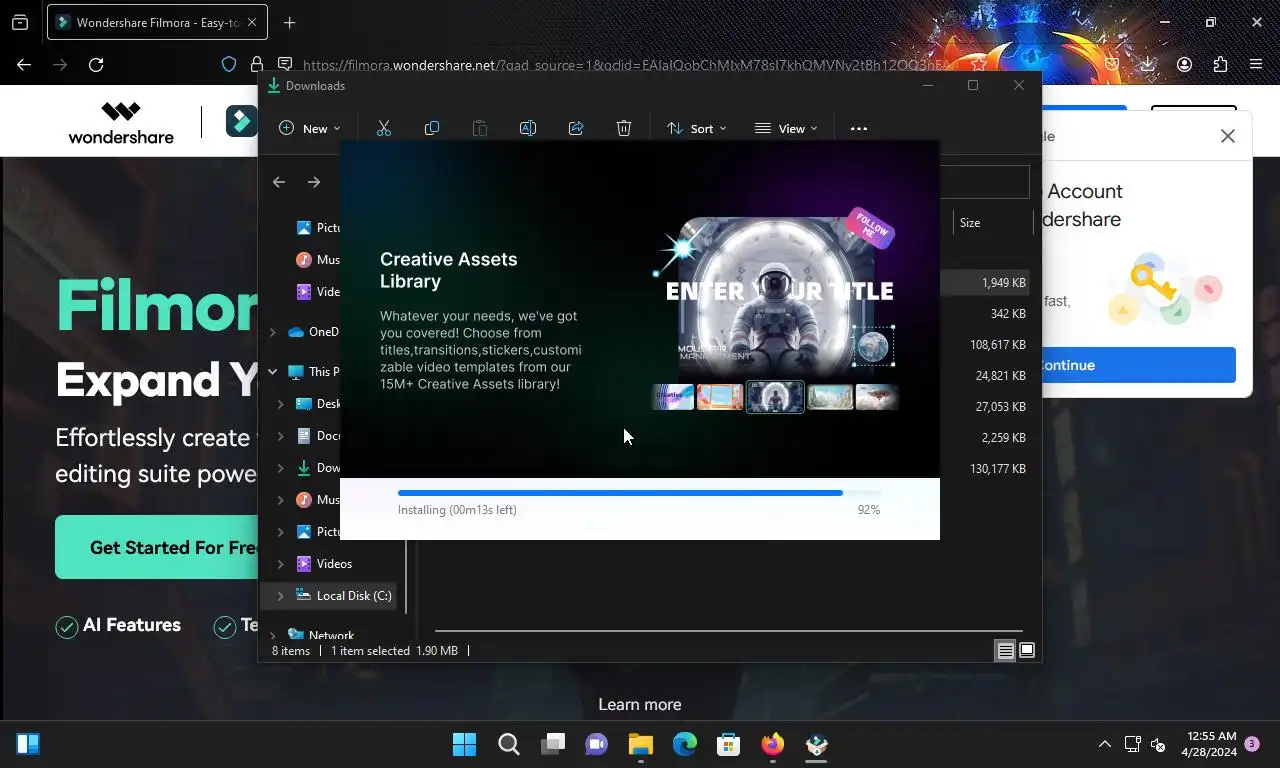Click the Filmora product icon in header
1280x768 pixels.
241,121
